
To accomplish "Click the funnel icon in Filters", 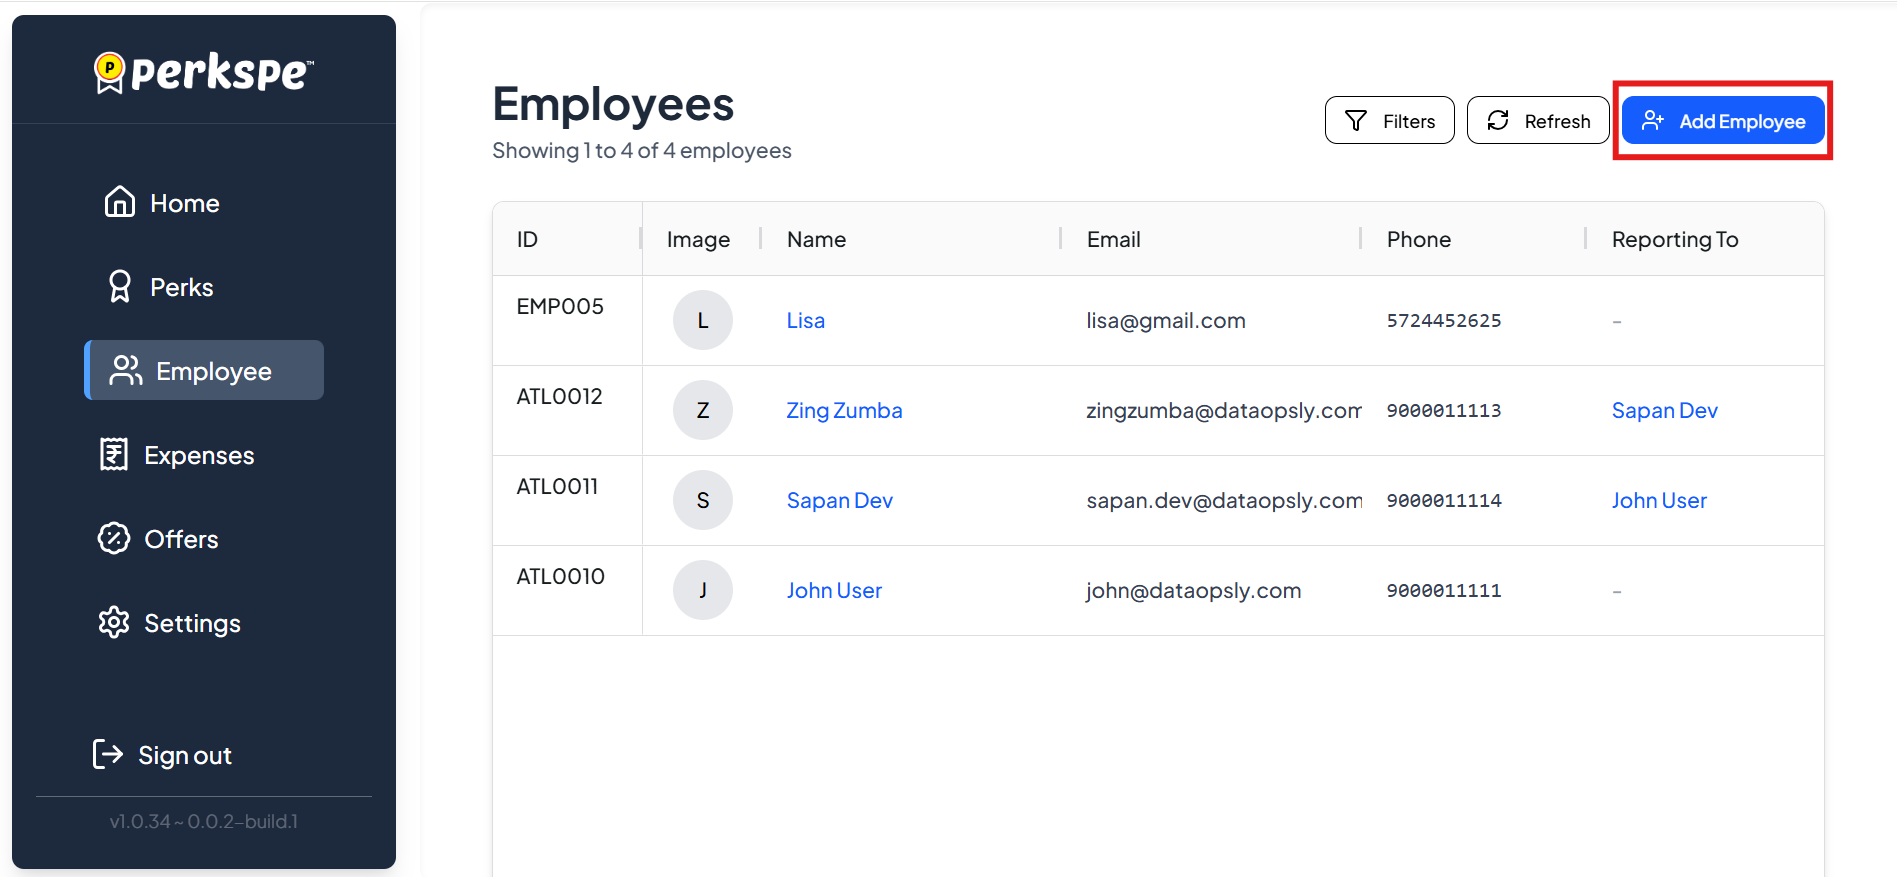I will coord(1356,121).
